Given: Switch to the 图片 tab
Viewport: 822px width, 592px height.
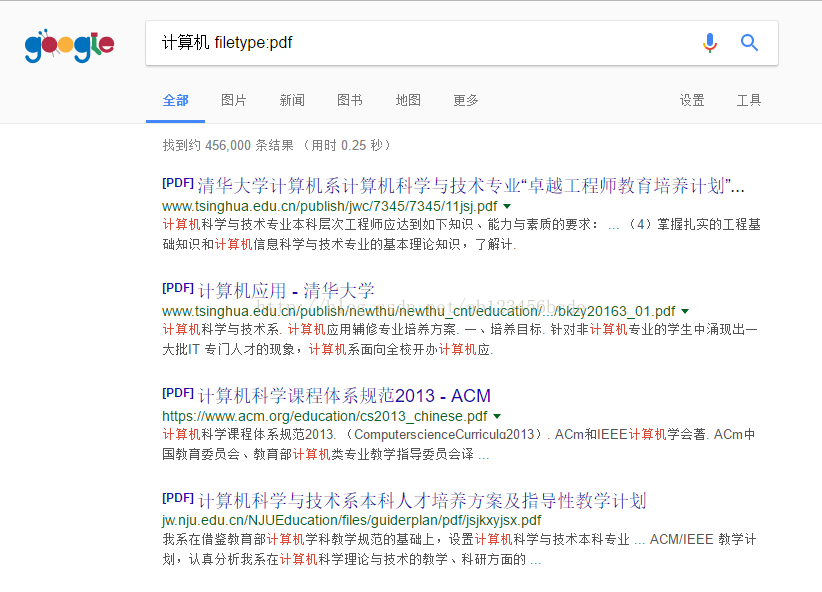Looking at the screenshot, I should (233, 100).
